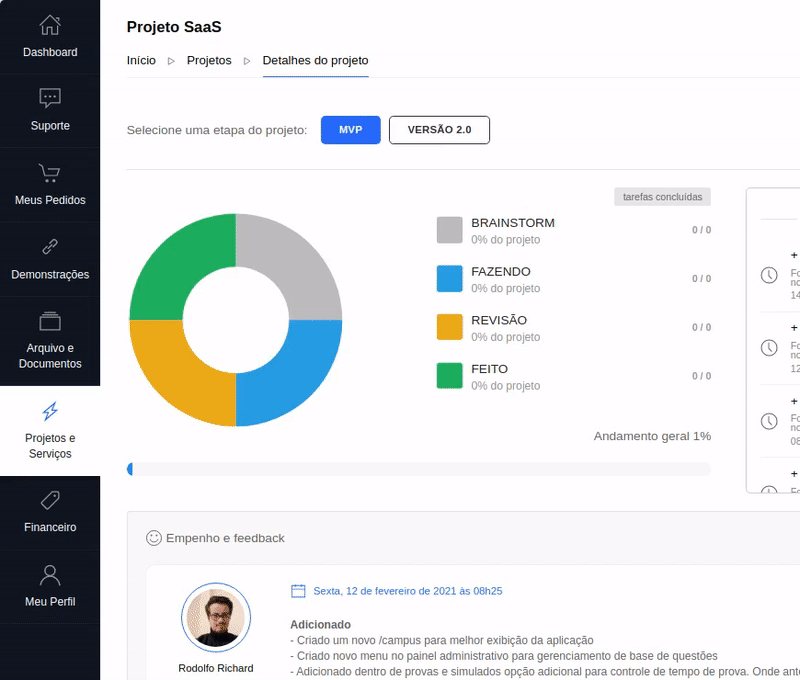
Task: Click the calendar icon beside feedback date
Action: pos(298,591)
